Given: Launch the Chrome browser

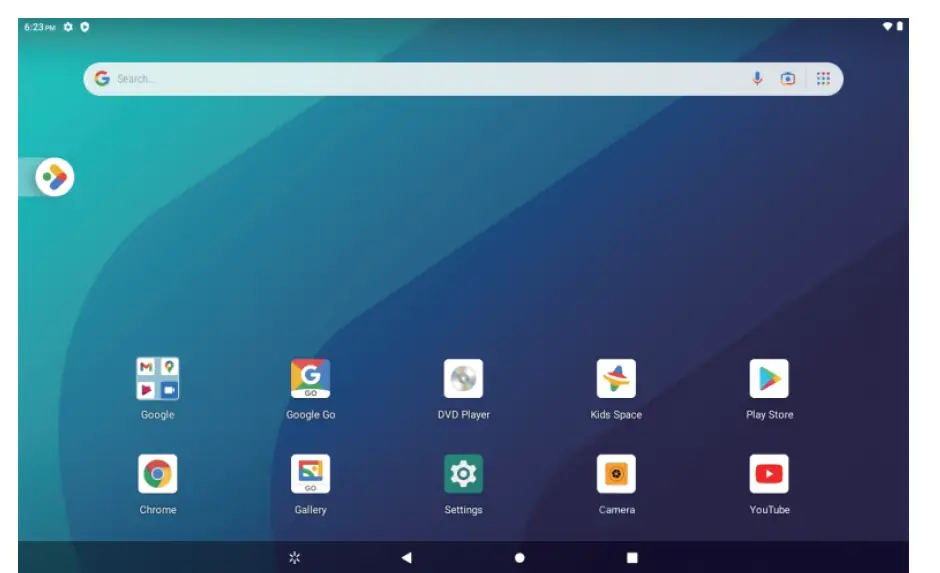Looking at the screenshot, I should 158,474.
